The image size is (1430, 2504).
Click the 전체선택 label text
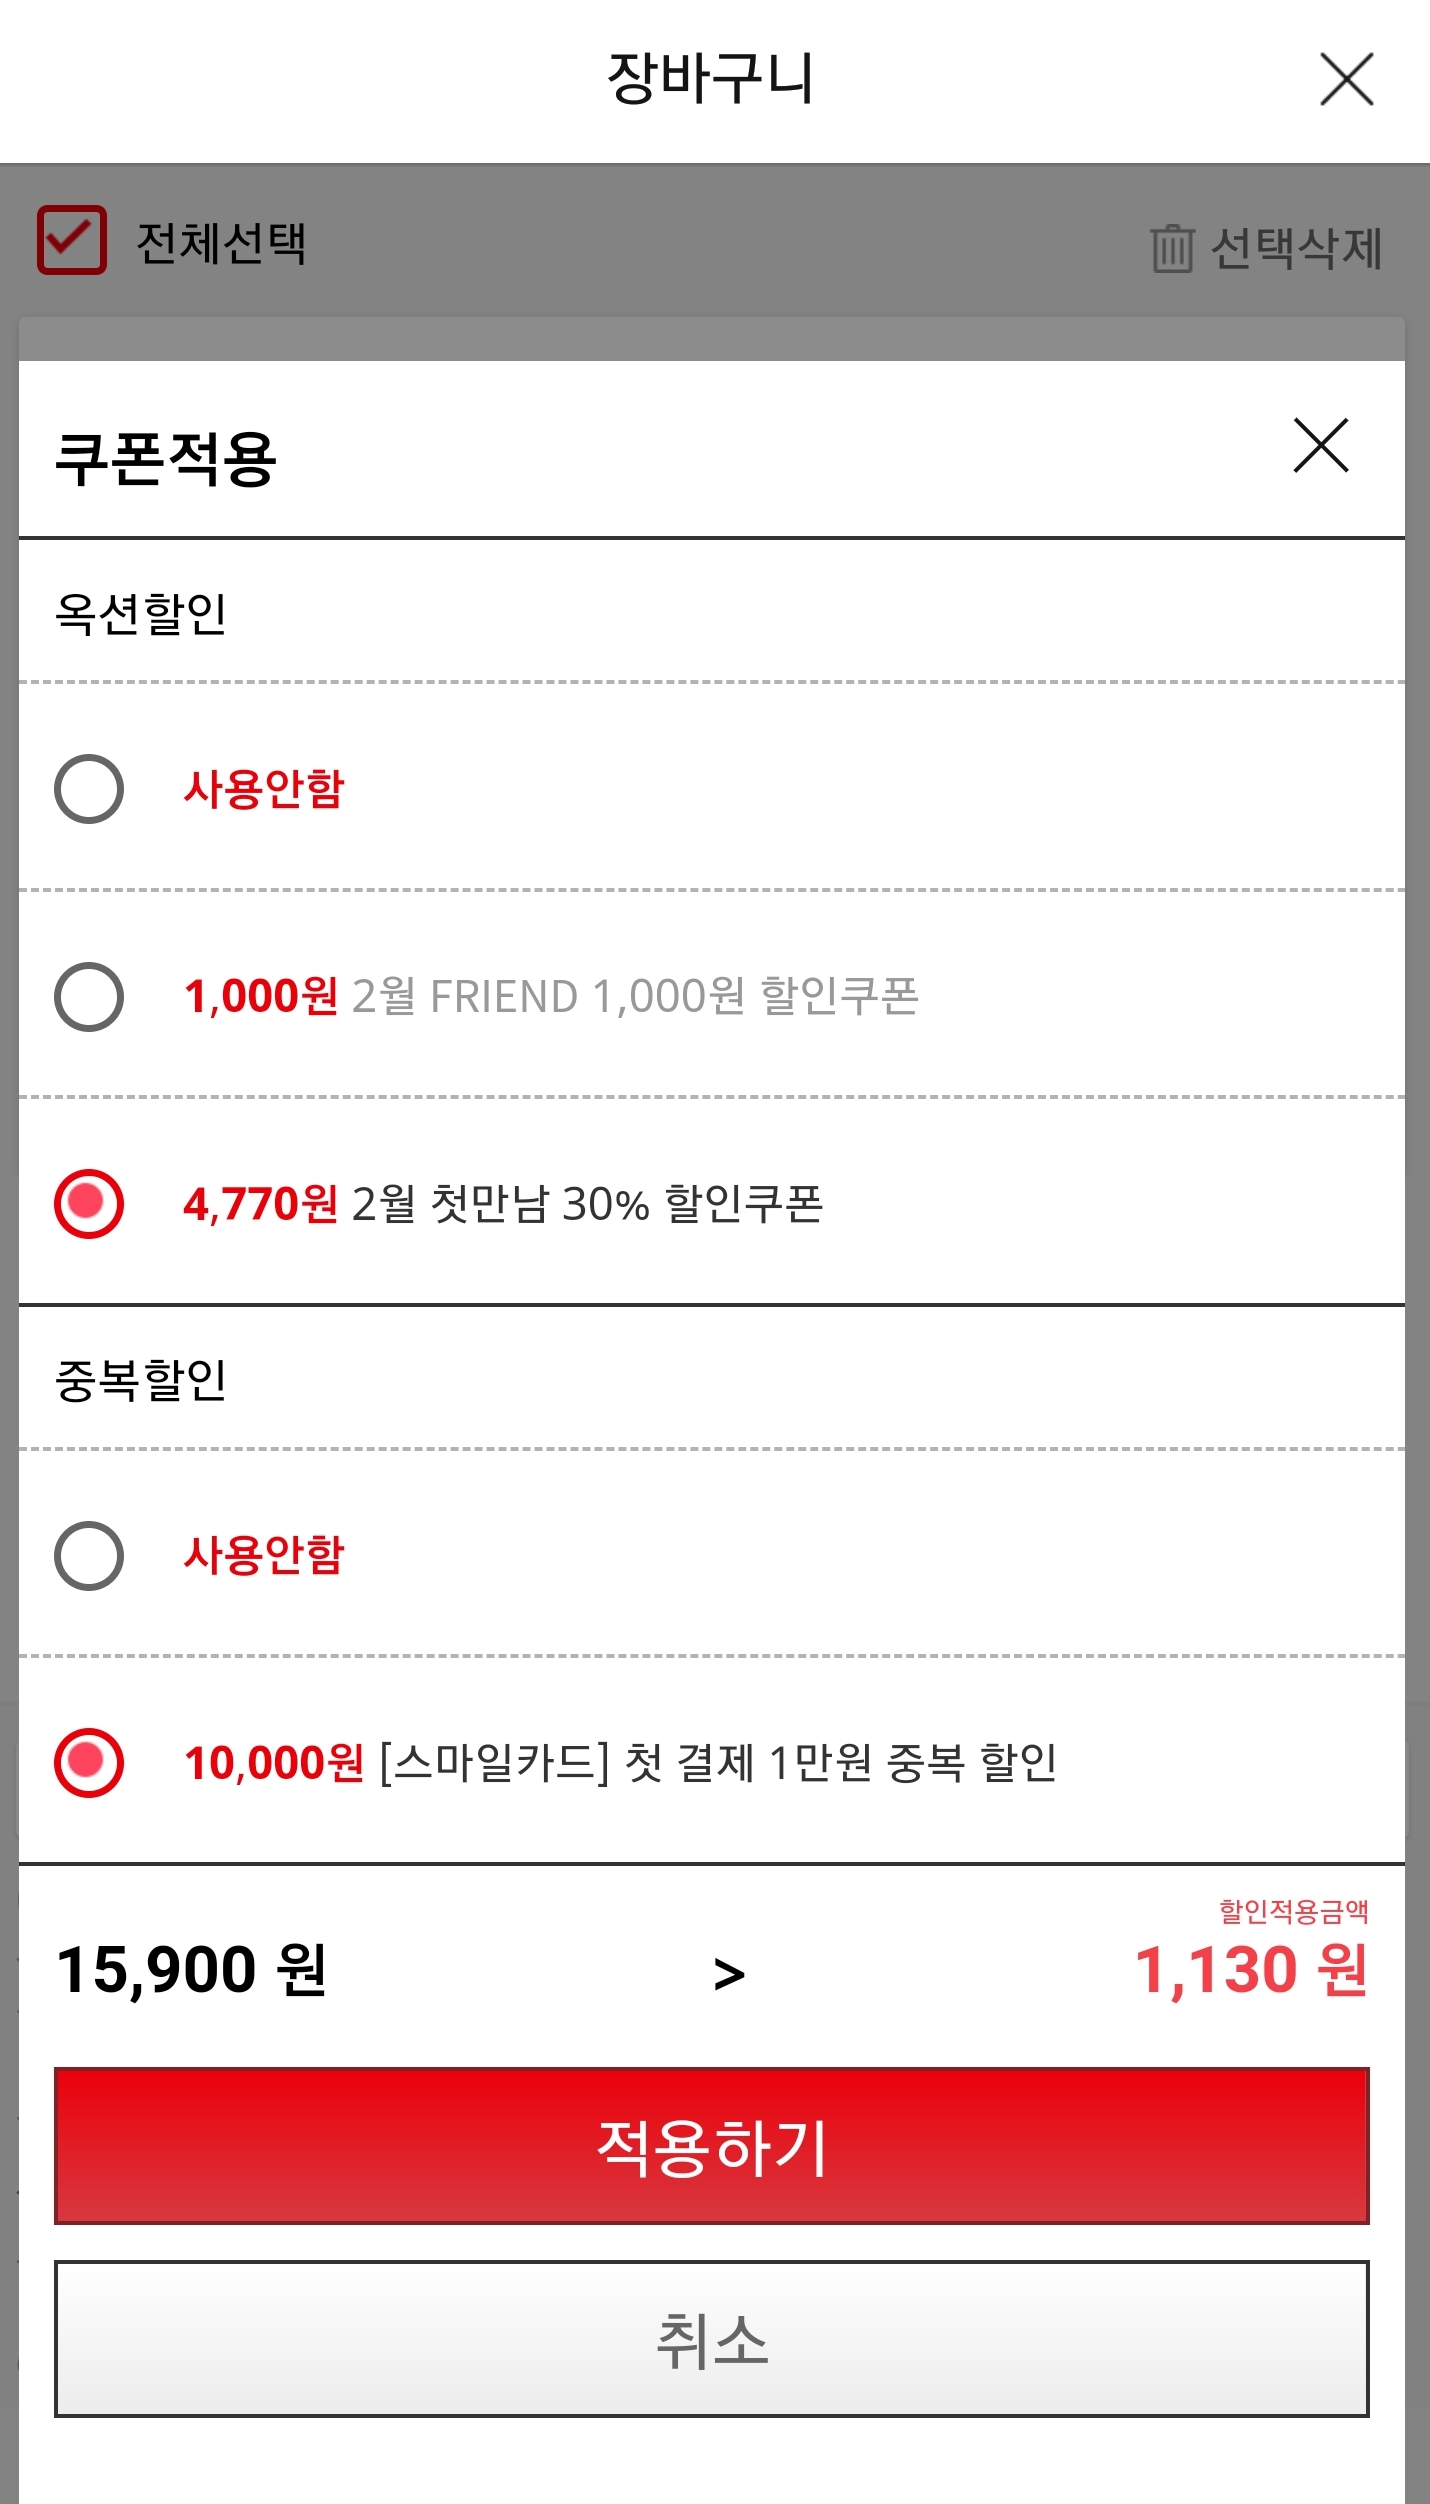[x=221, y=242]
